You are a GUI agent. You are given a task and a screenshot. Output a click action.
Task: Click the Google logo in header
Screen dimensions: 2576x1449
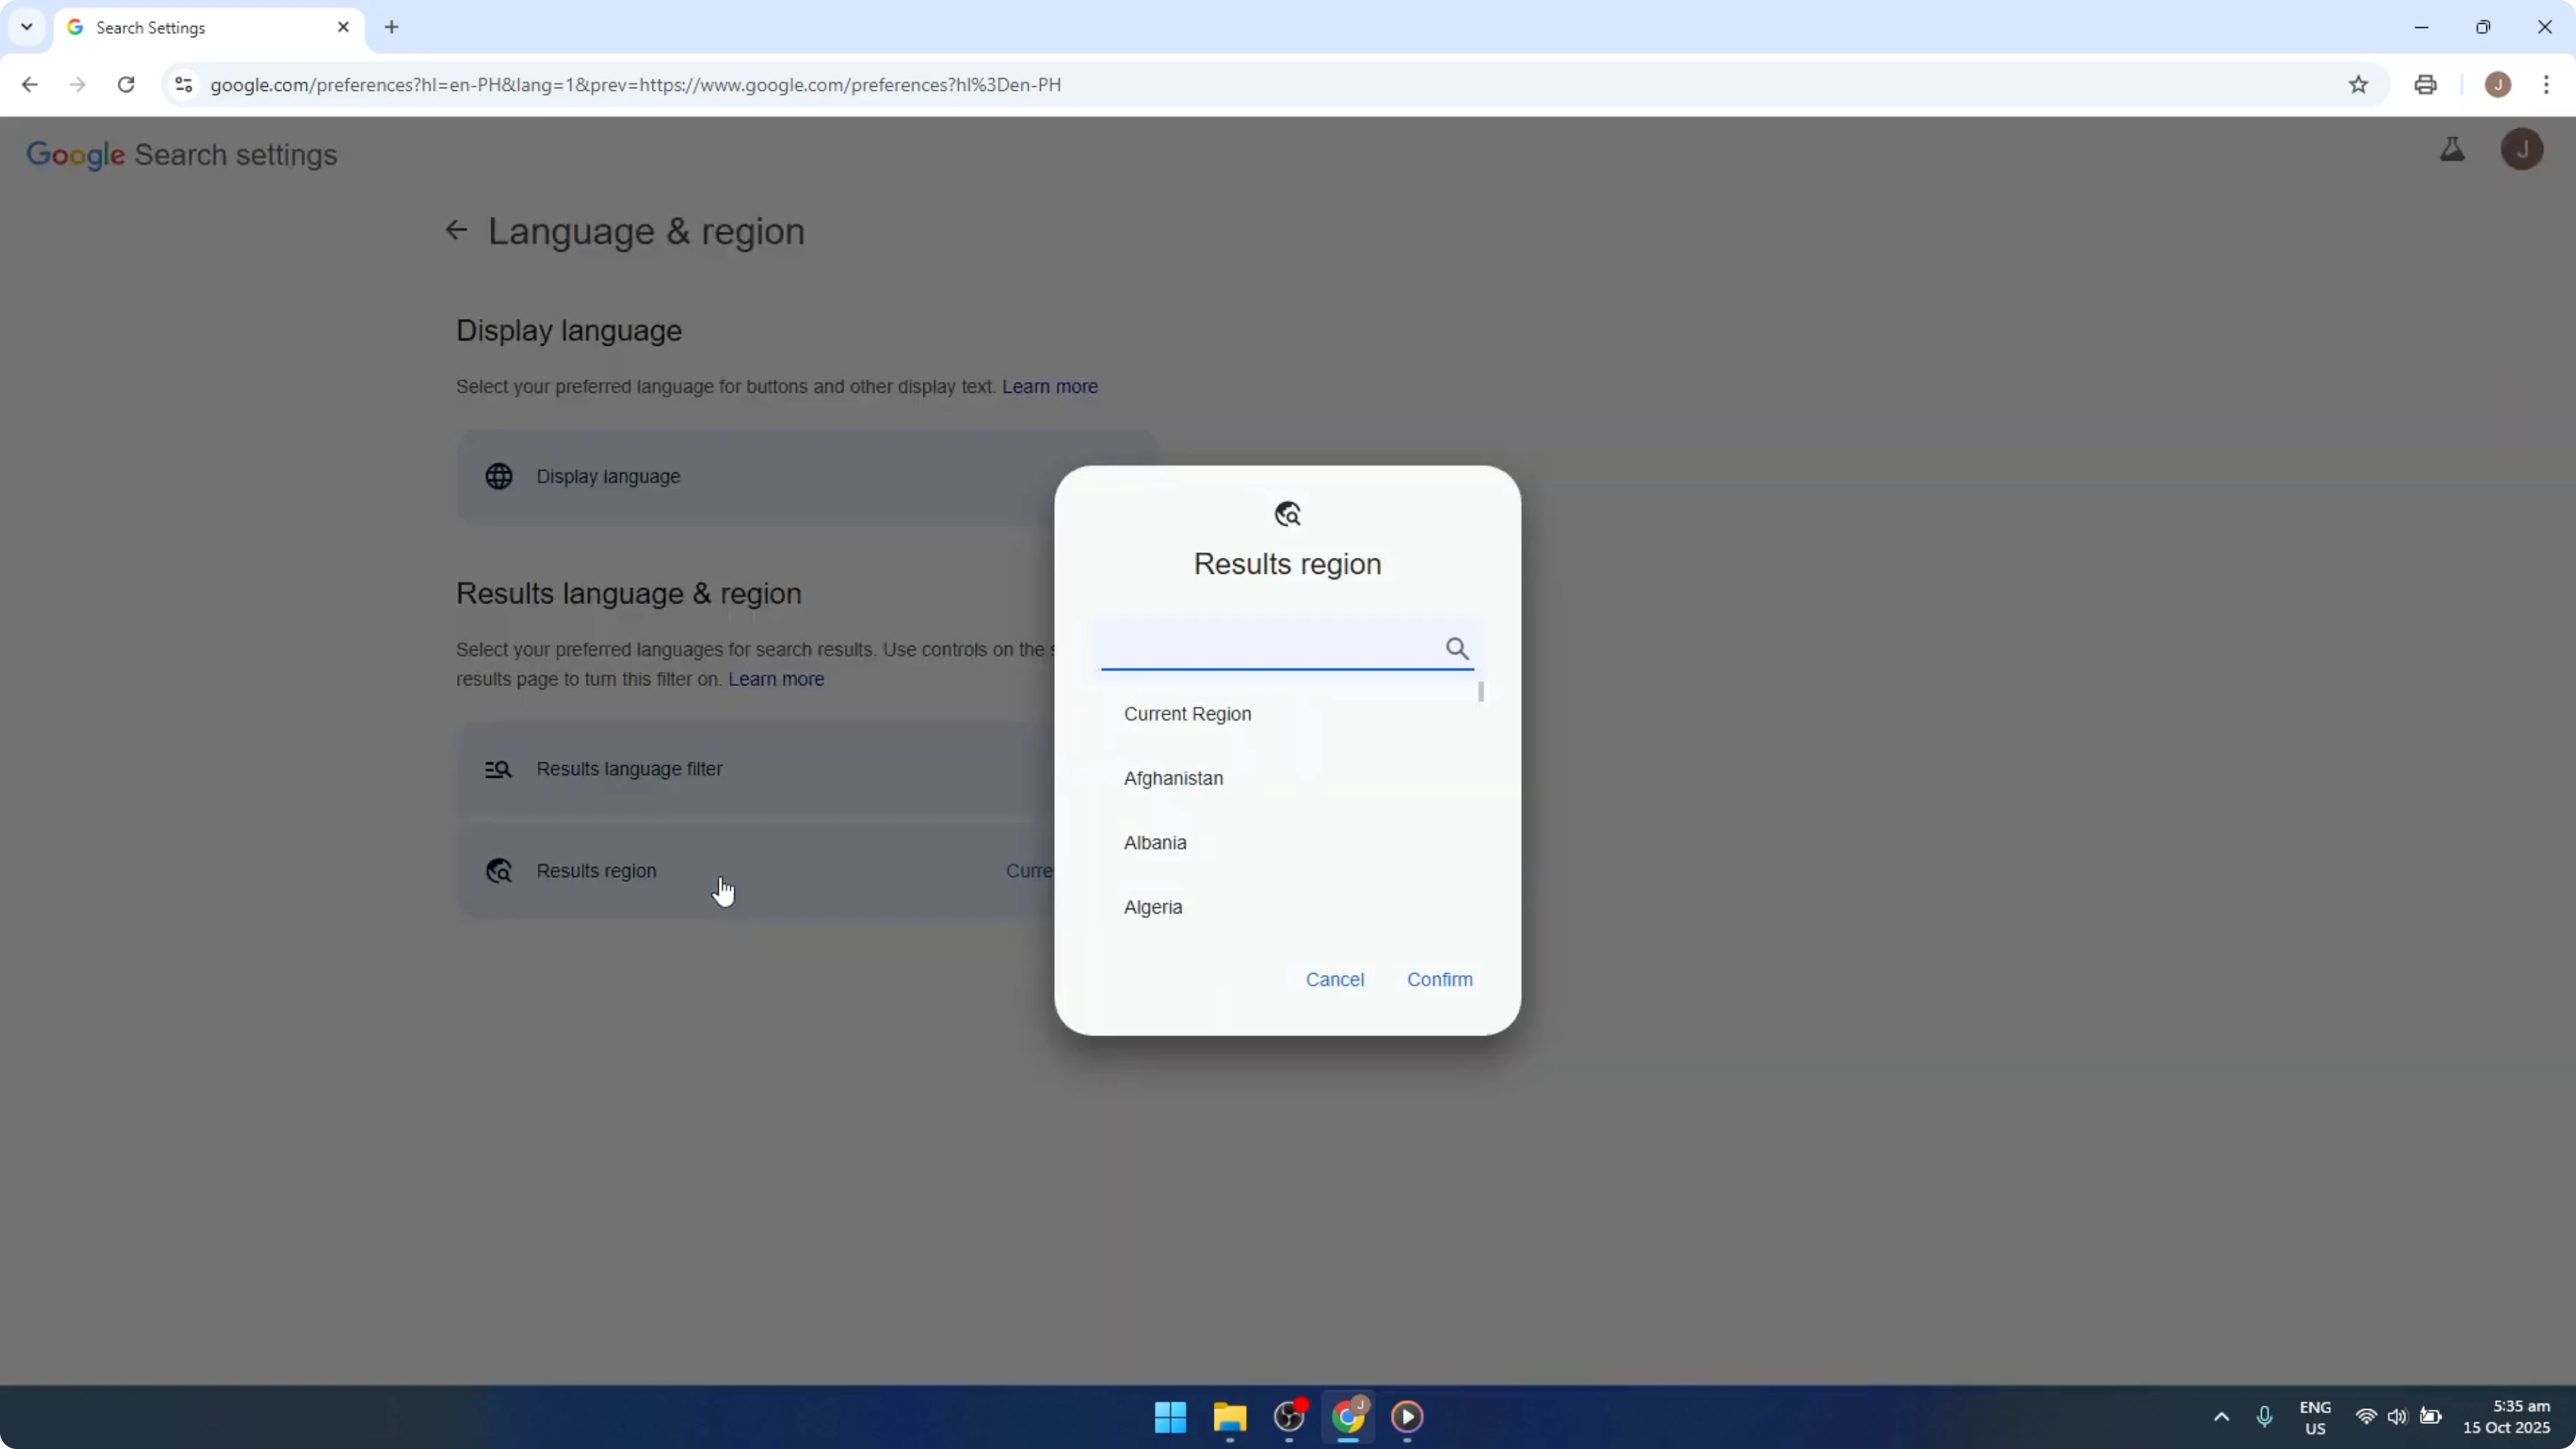[x=75, y=155]
